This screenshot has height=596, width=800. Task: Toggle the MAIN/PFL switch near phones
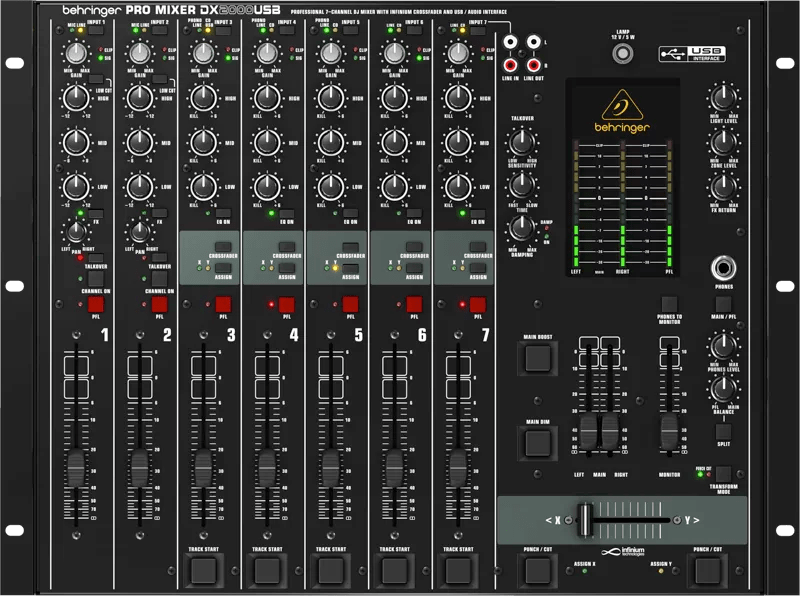(x=722, y=303)
